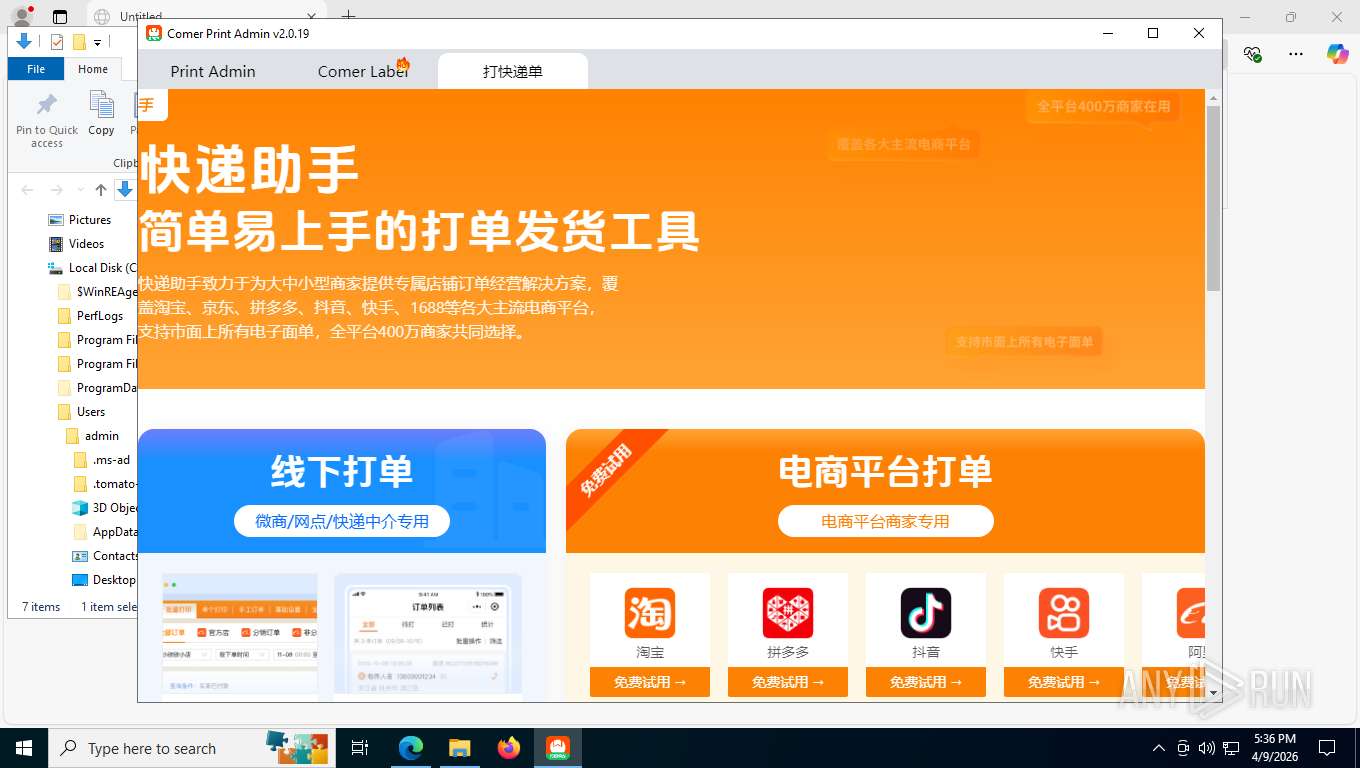Navigate forward in File Explorer
Image resolution: width=1360 pixels, height=768 pixels.
[57, 190]
